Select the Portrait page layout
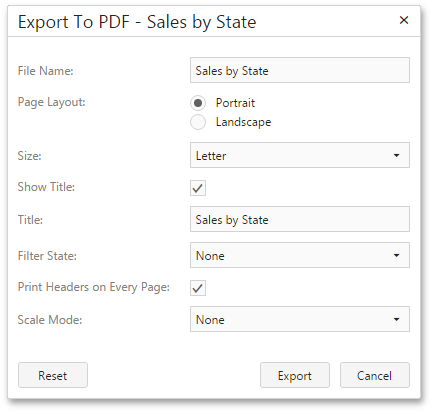 tap(198, 103)
